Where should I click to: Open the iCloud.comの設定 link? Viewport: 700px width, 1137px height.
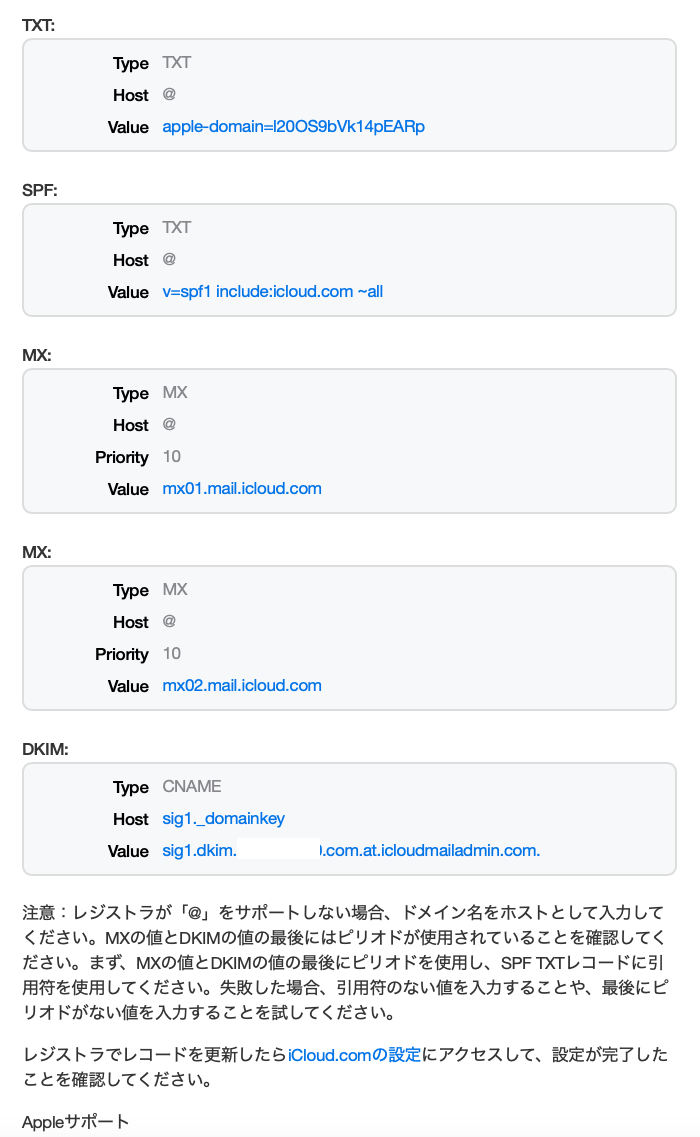pyautogui.click(x=354, y=1055)
